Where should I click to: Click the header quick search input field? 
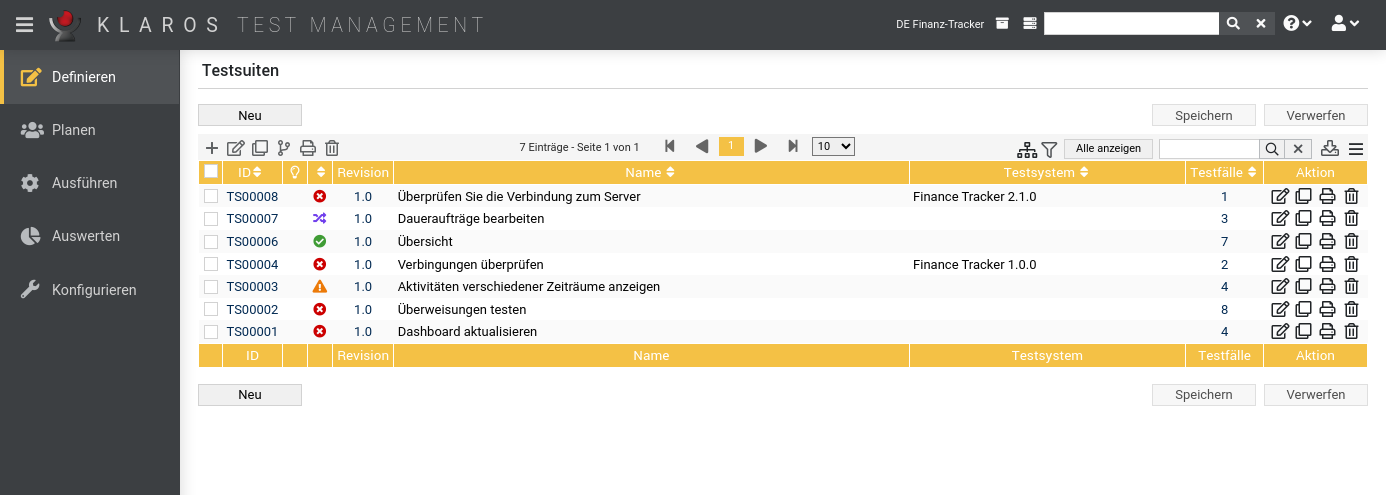coord(1132,24)
